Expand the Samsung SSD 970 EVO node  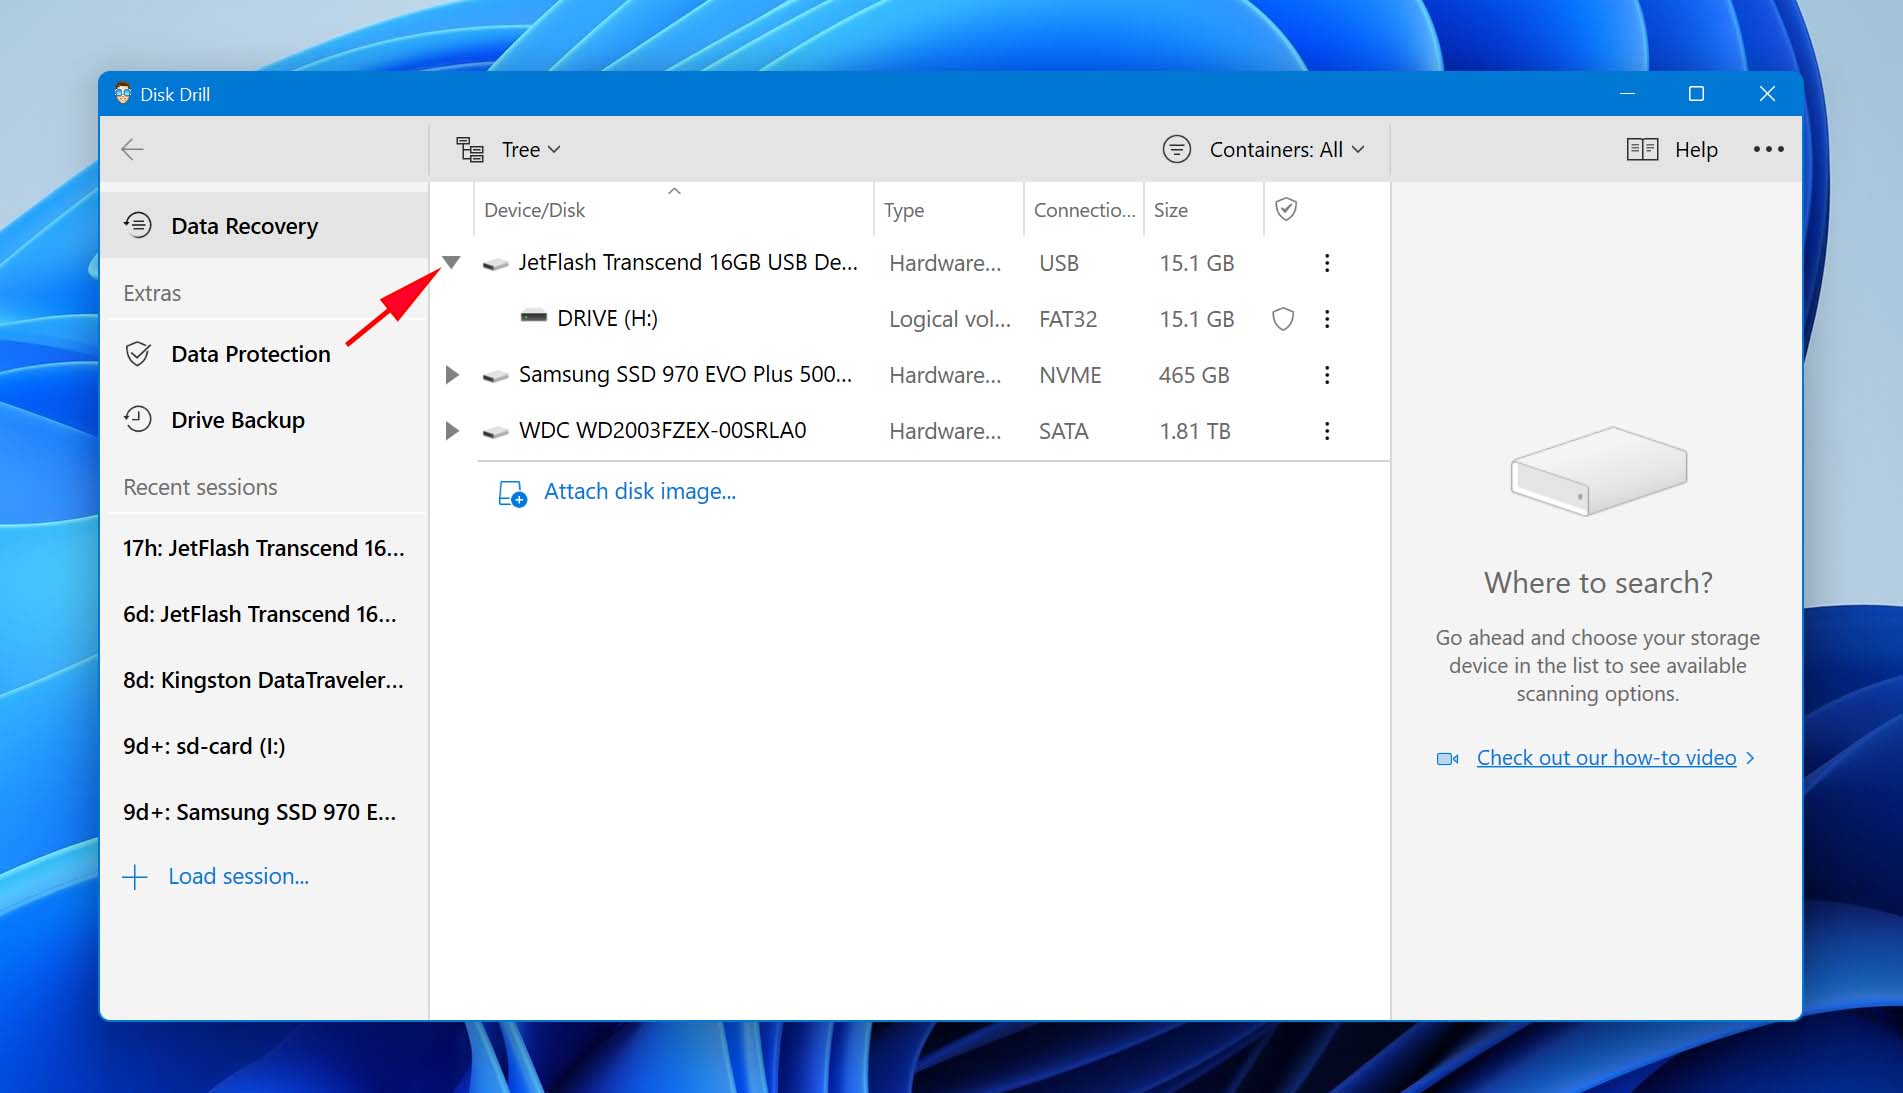coord(452,375)
